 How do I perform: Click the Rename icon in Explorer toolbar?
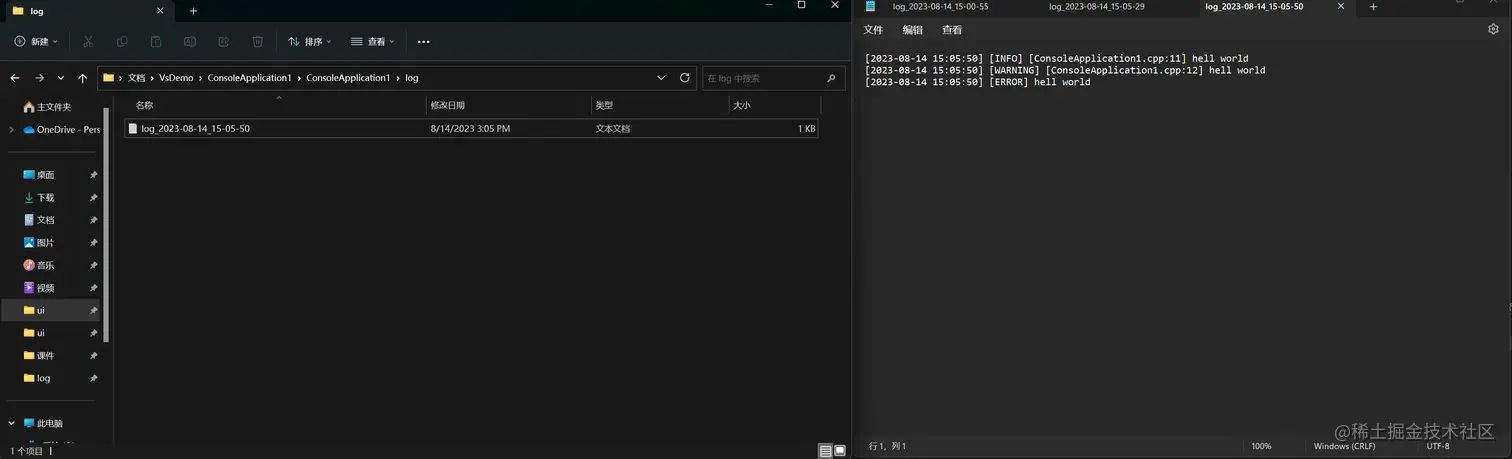coord(190,41)
